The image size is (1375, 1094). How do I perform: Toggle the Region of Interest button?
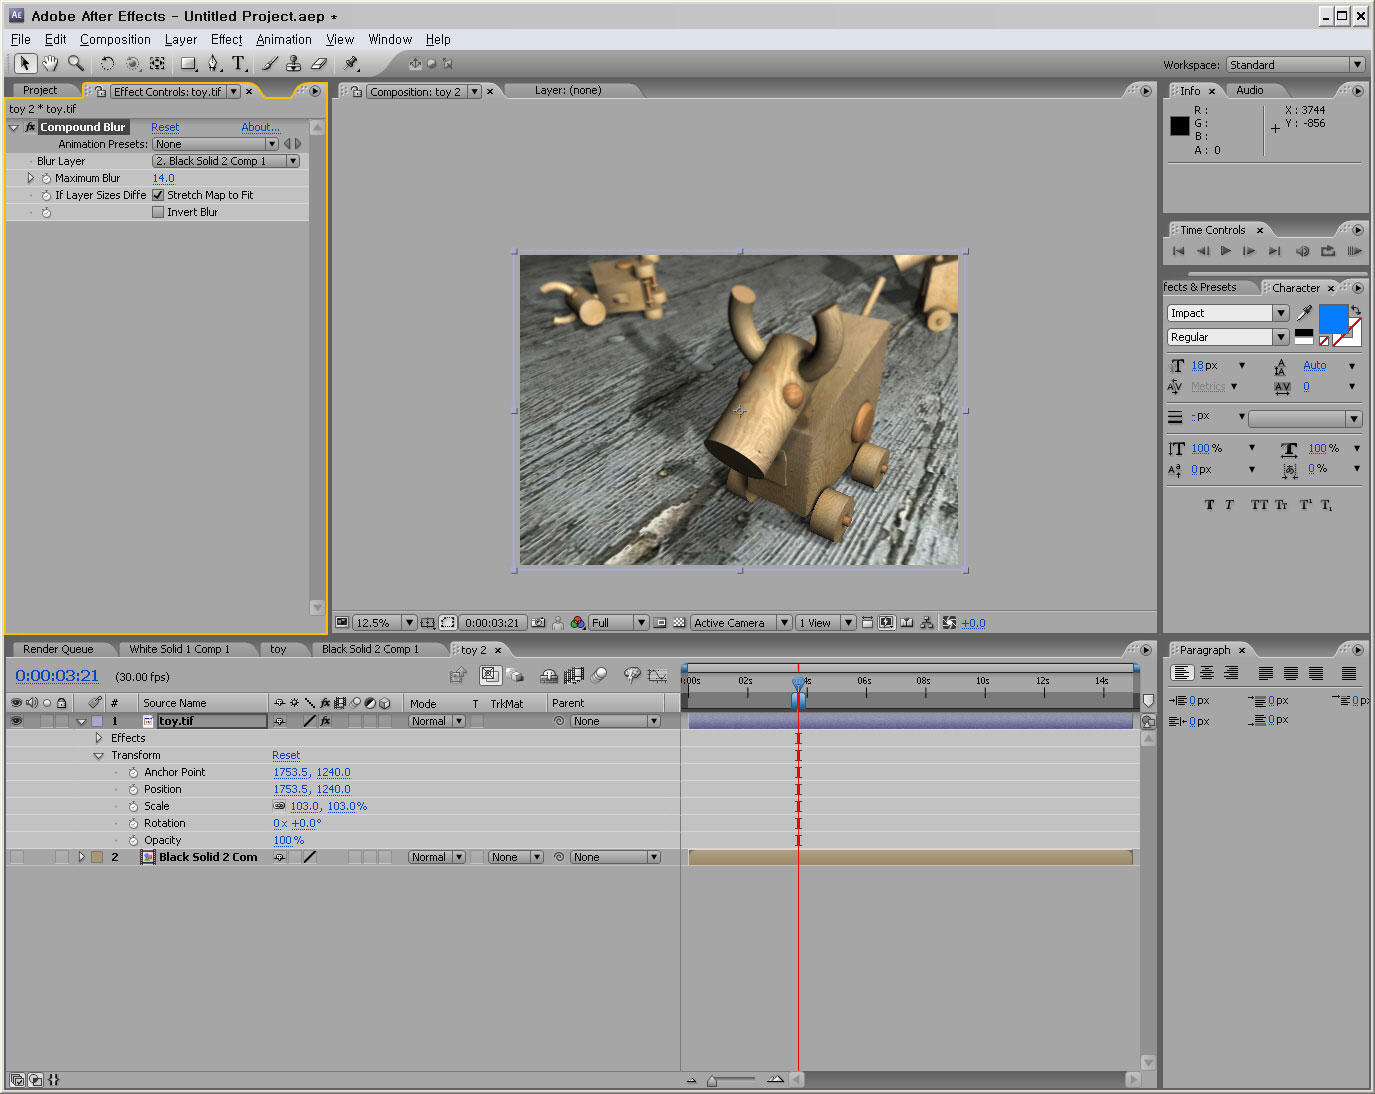point(660,623)
